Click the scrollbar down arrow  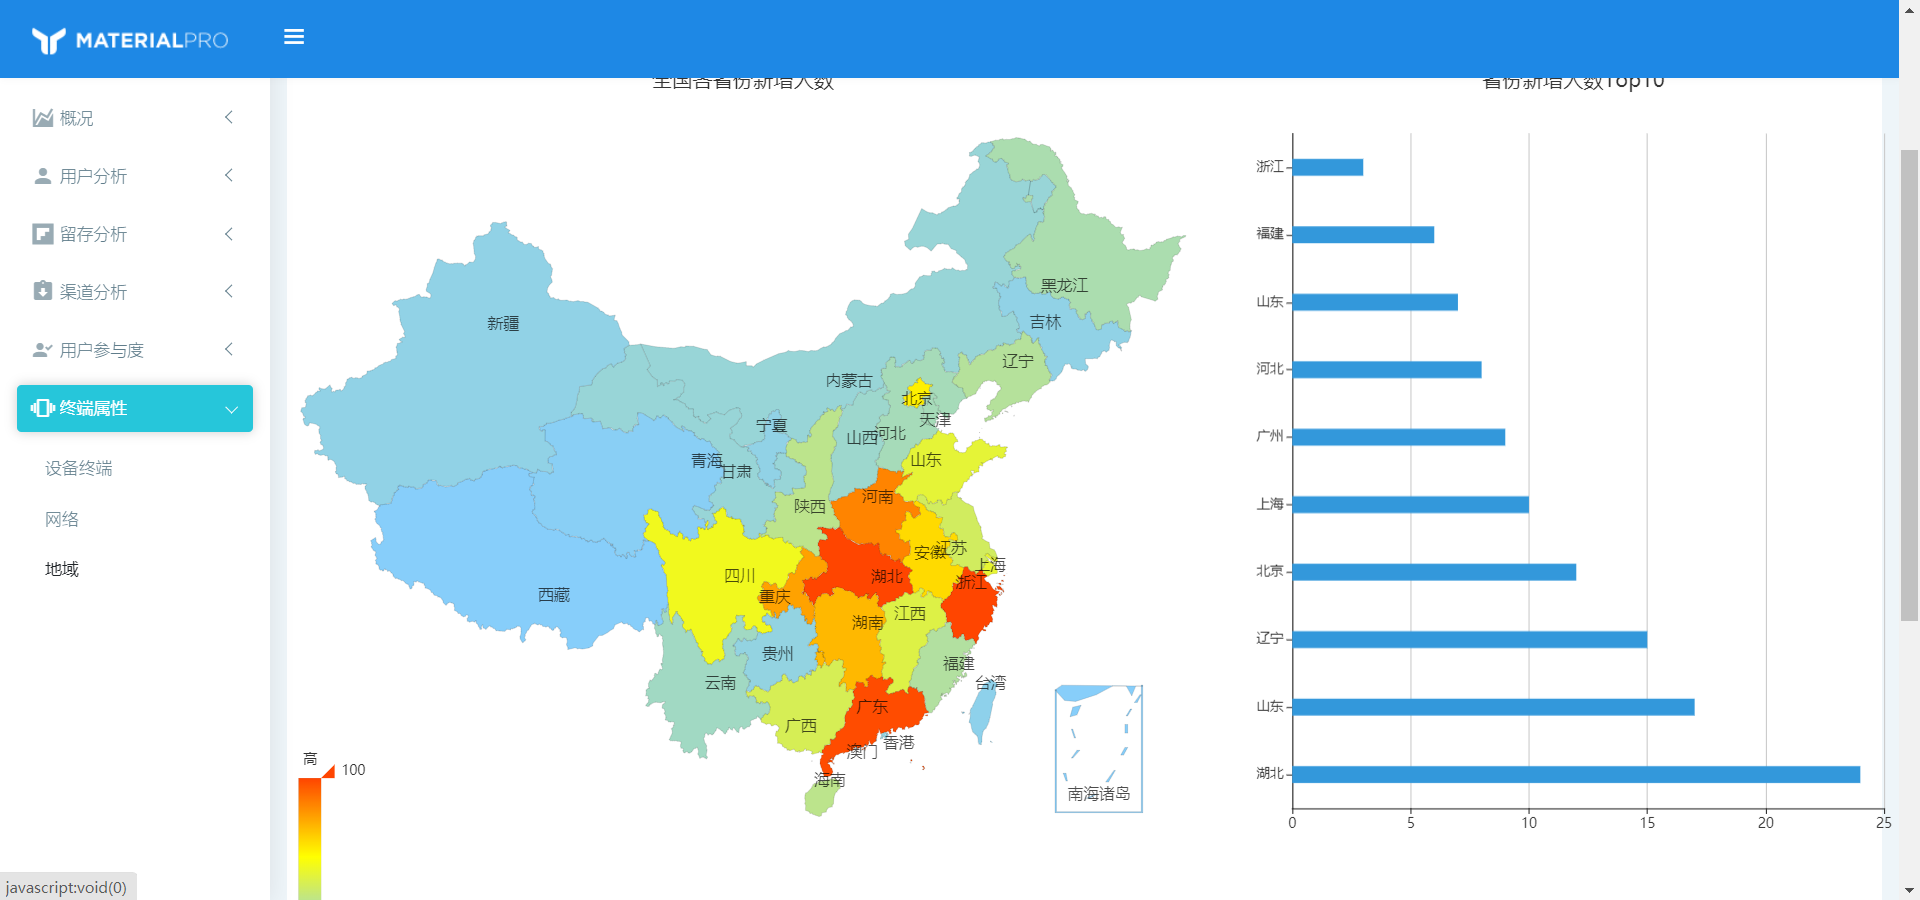[1909, 890]
